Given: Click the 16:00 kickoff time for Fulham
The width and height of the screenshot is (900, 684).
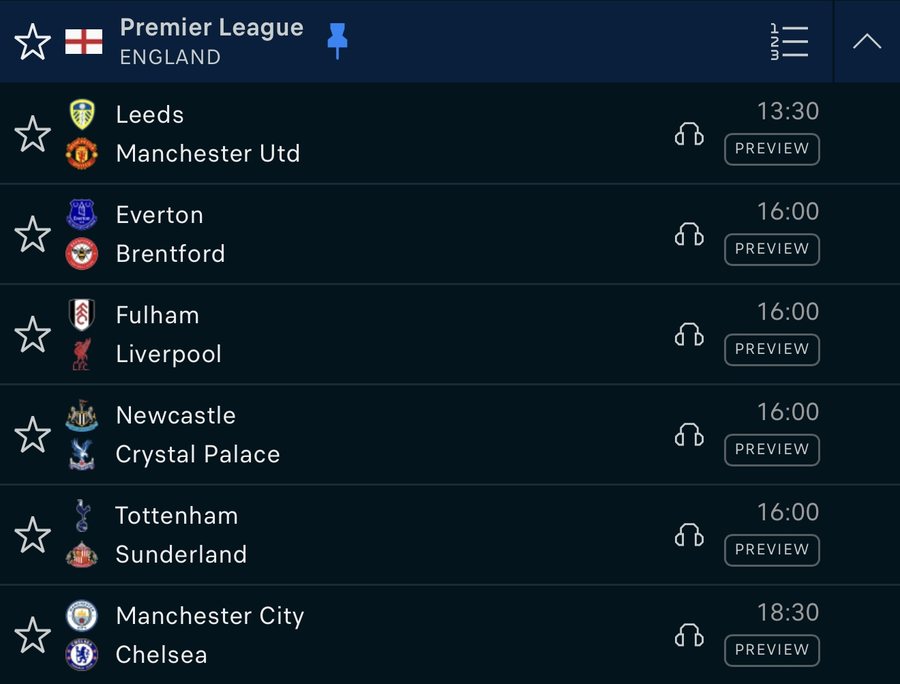Looking at the screenshot, I should pos(789,312).
